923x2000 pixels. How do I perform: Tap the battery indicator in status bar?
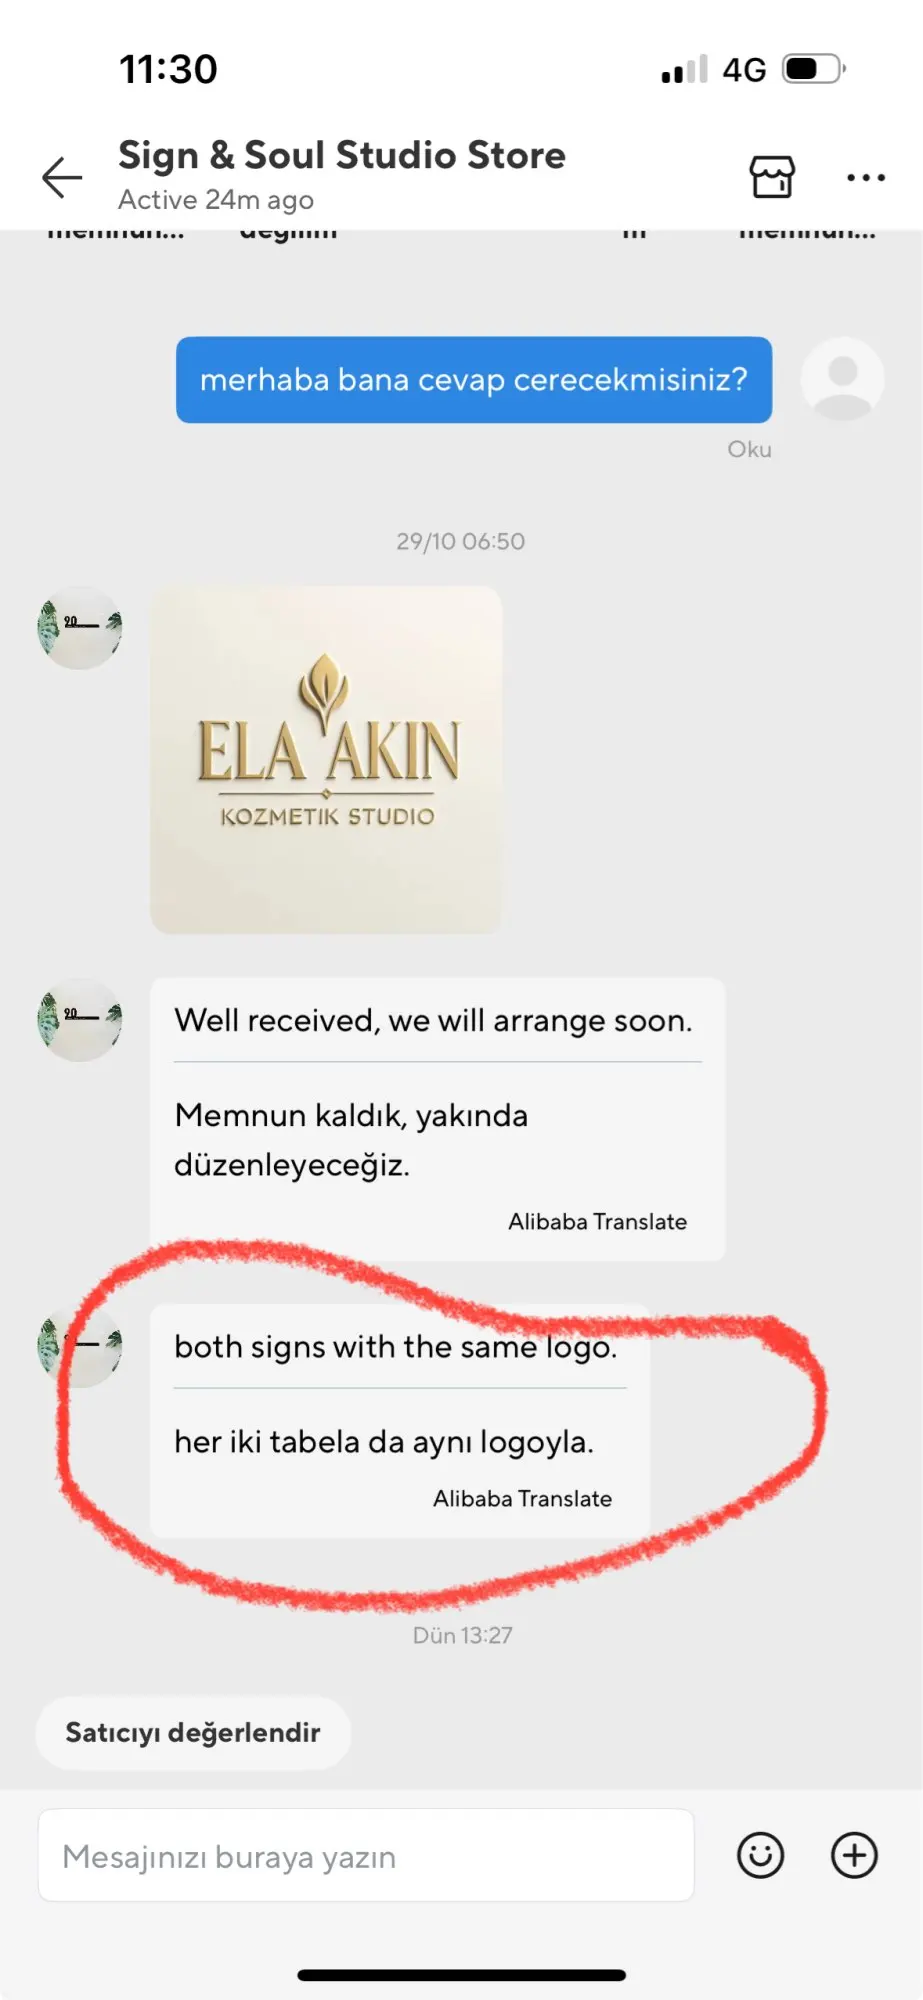[x=814, y=69]
